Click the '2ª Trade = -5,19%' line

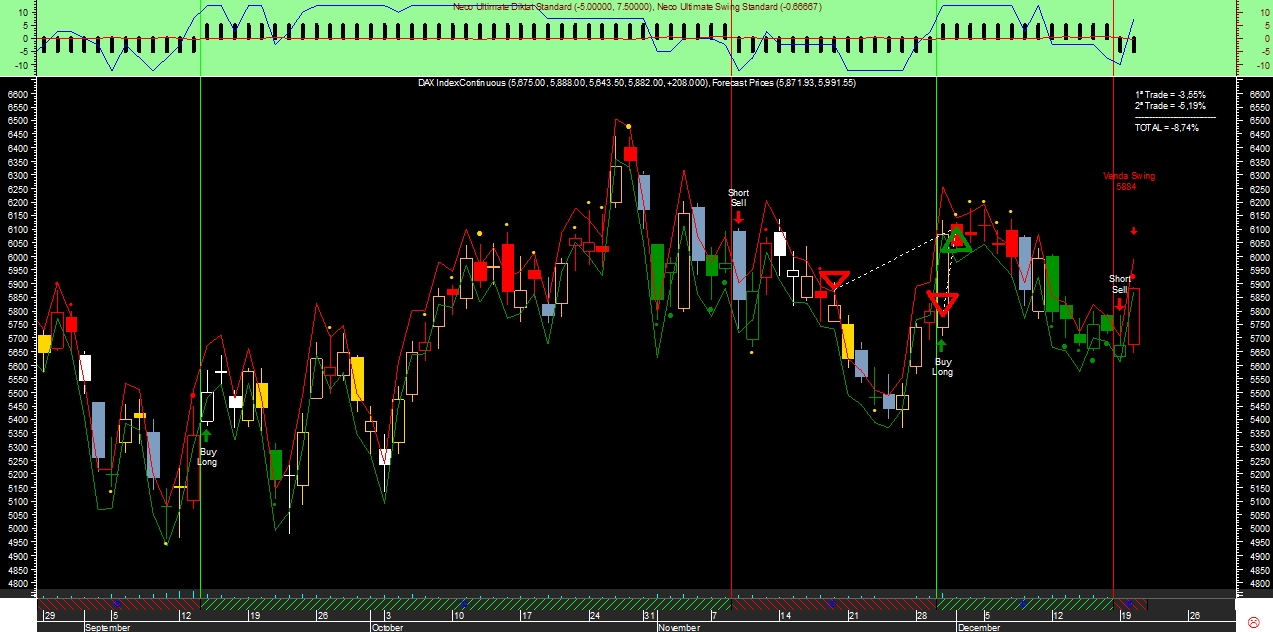click(x=1170, y=106)
